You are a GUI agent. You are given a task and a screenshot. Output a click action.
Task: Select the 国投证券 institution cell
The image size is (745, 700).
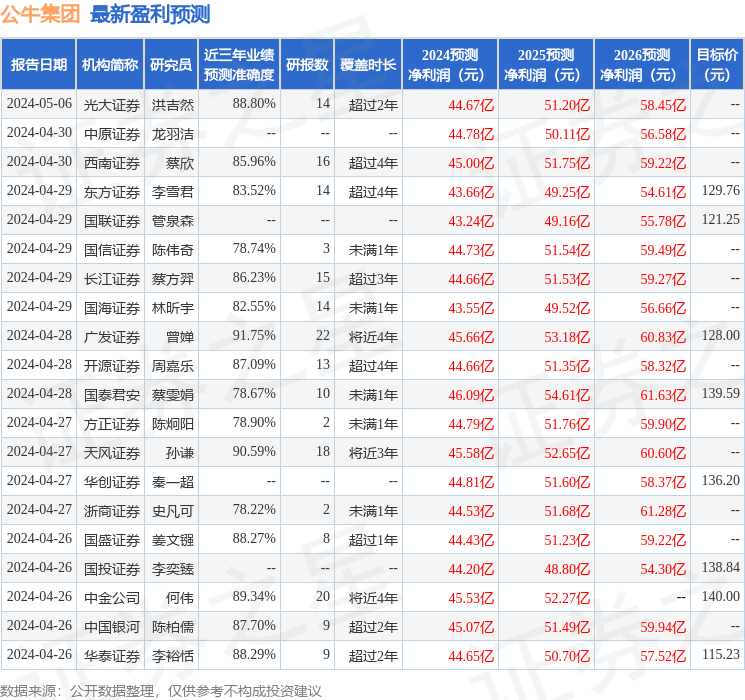coord(112,569)
